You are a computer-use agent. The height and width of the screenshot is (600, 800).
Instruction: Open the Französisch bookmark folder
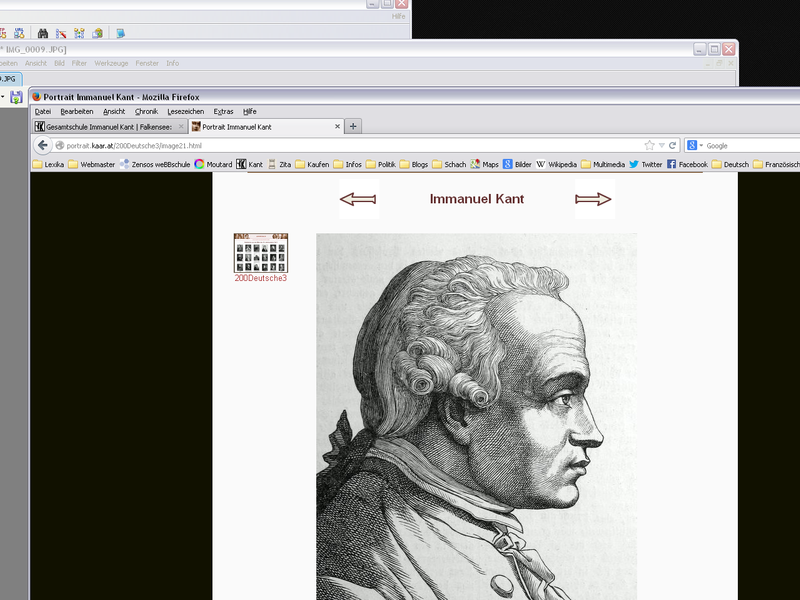pyautogui.click(x=777, y=164)
